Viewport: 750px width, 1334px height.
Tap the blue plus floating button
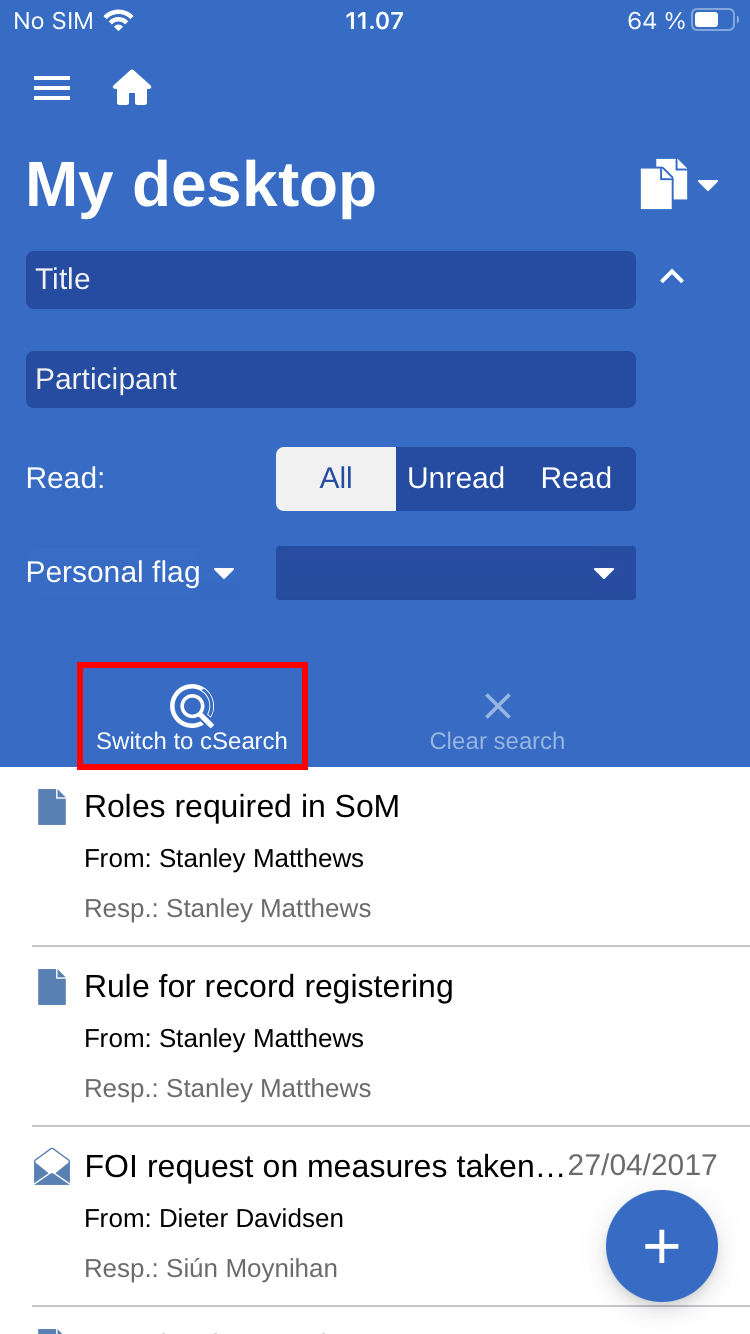(661, 1246)
